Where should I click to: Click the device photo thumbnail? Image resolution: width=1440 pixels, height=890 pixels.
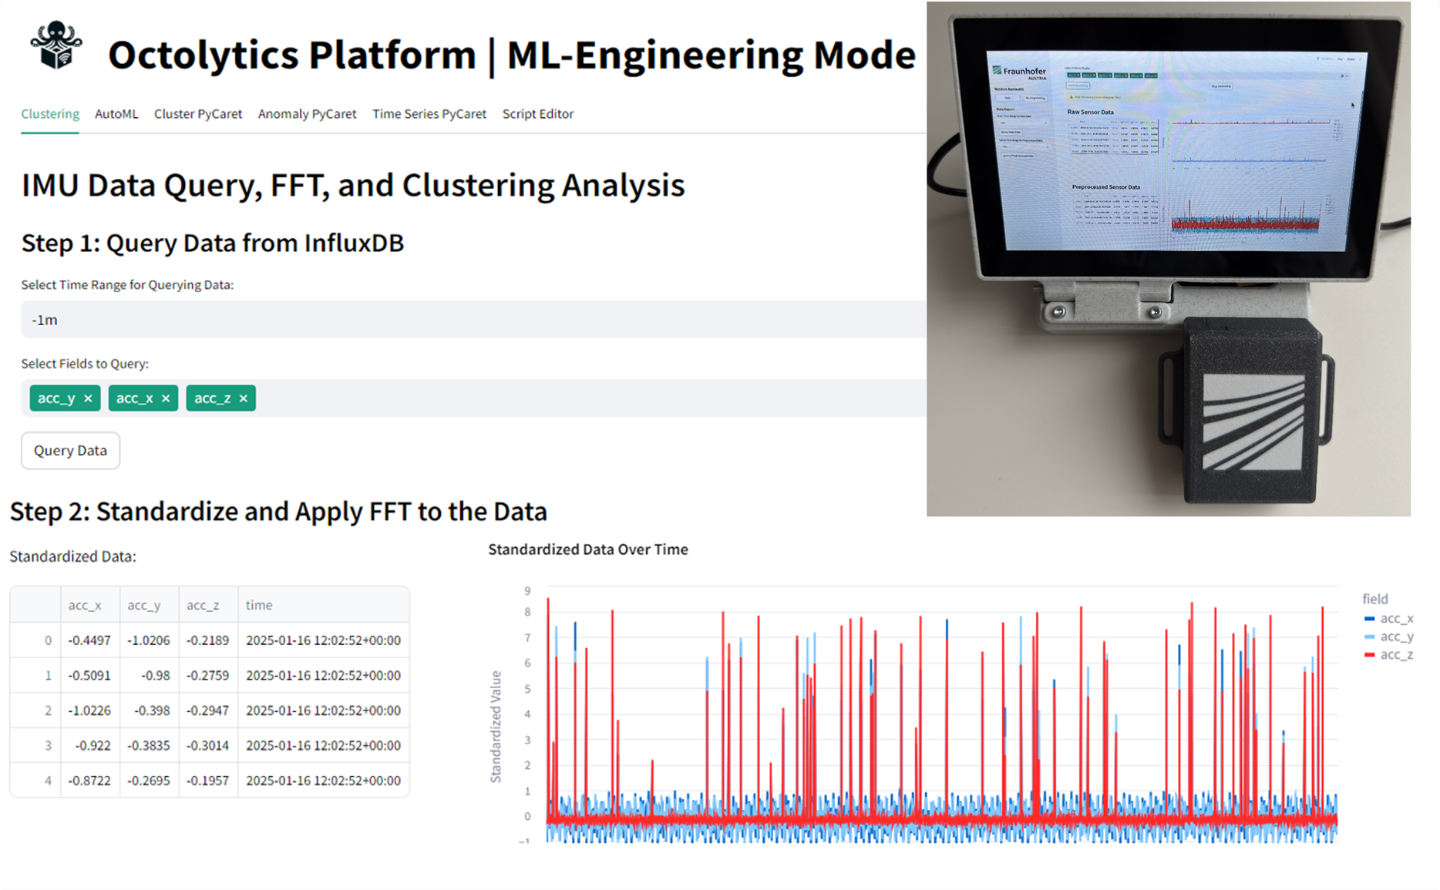click(1168, 259)
